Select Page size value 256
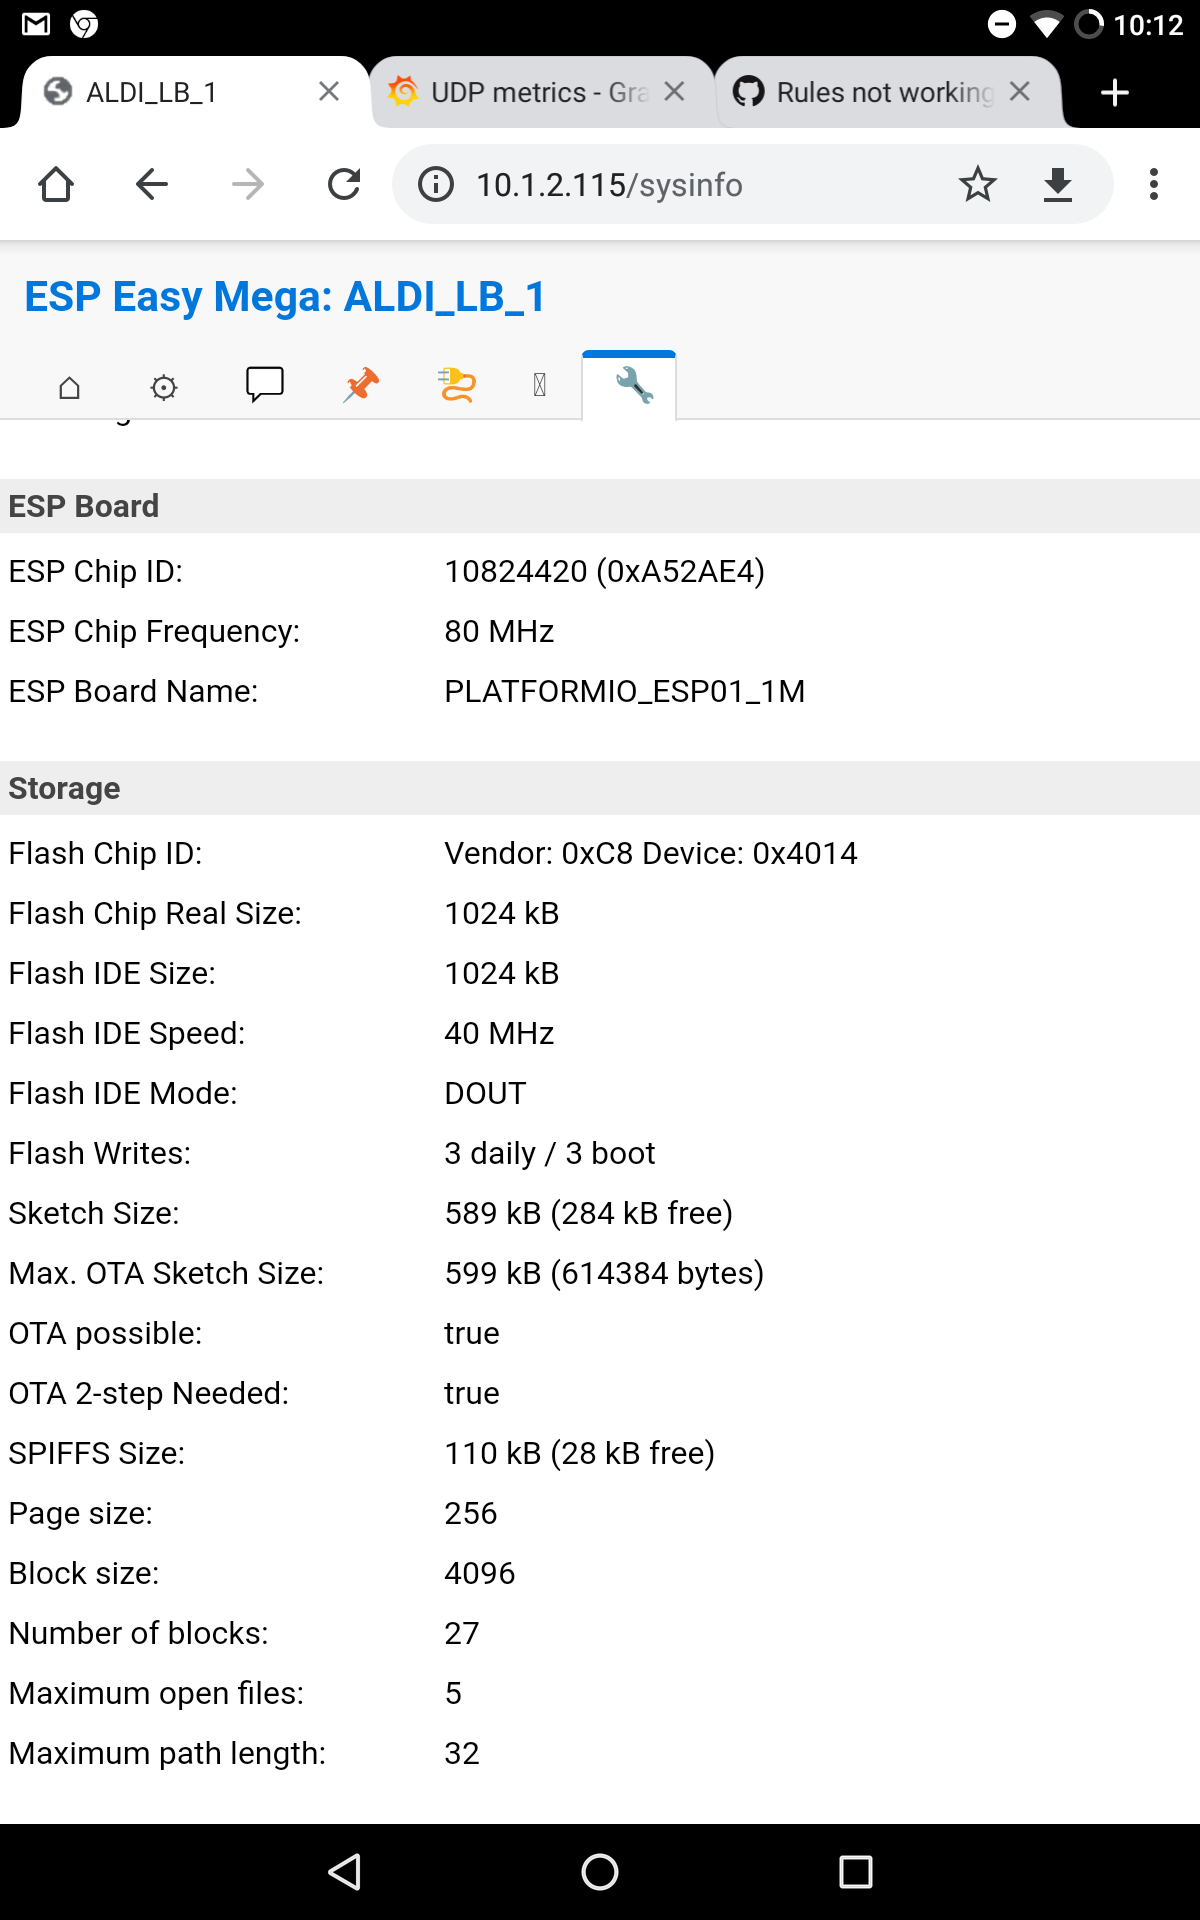Image resolution: width=1200 pixels, height=1920 pixels. (x=470, y=1513)
